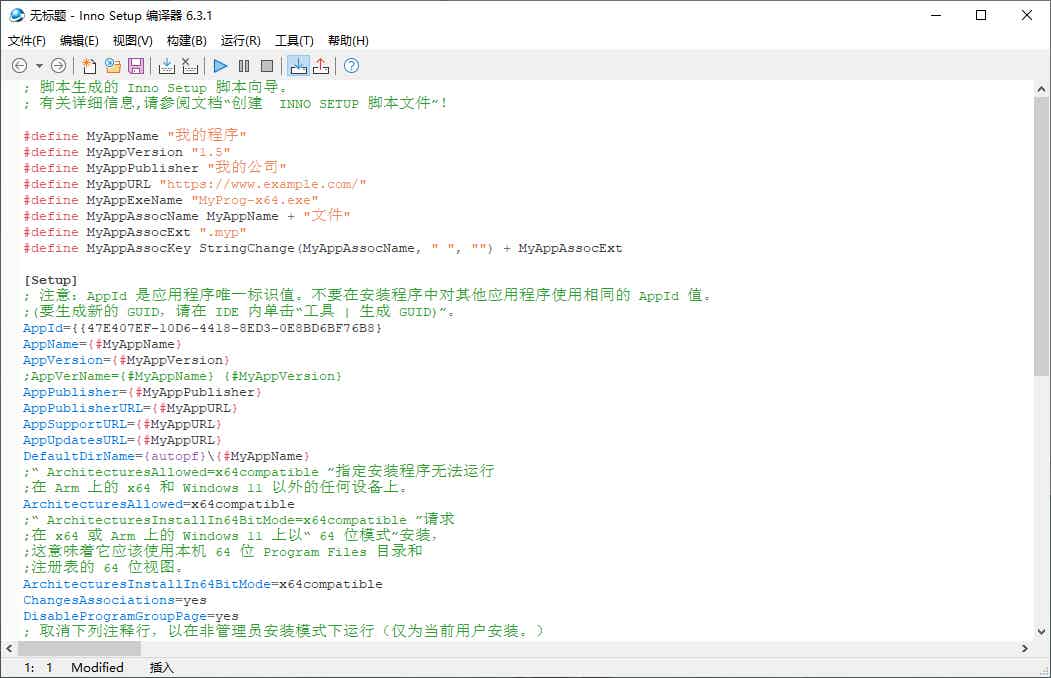Create a new script file icon
1051x678 pixels.
(x=88, y=66)
